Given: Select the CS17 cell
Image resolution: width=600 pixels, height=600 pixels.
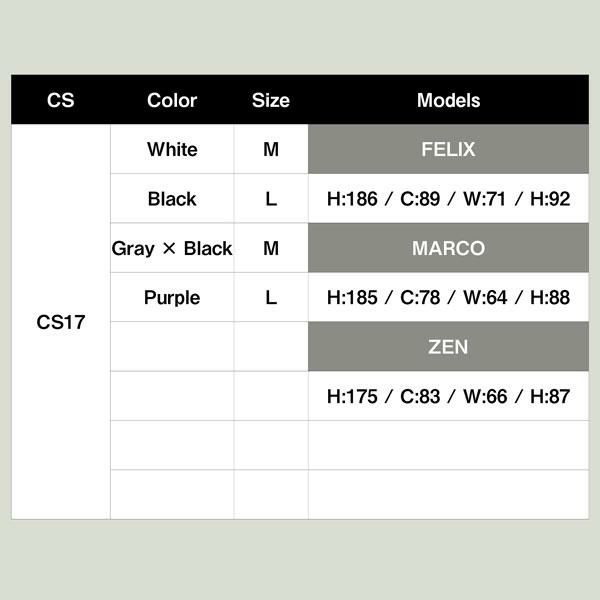Looking at the screenshot, I should pos(60,322).
